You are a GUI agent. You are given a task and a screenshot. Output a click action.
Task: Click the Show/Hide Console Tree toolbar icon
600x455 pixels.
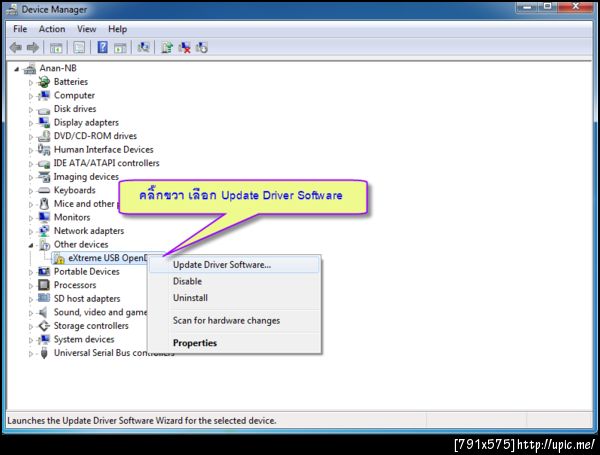[56, 48]
